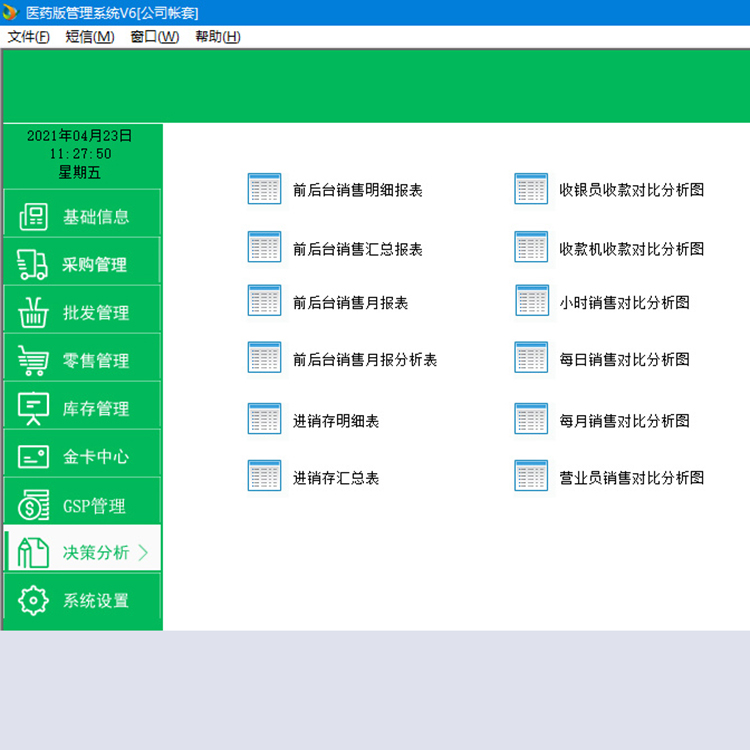Click the application logo in title bar
This screenshot has height=750, width=750.
[10, 12]
